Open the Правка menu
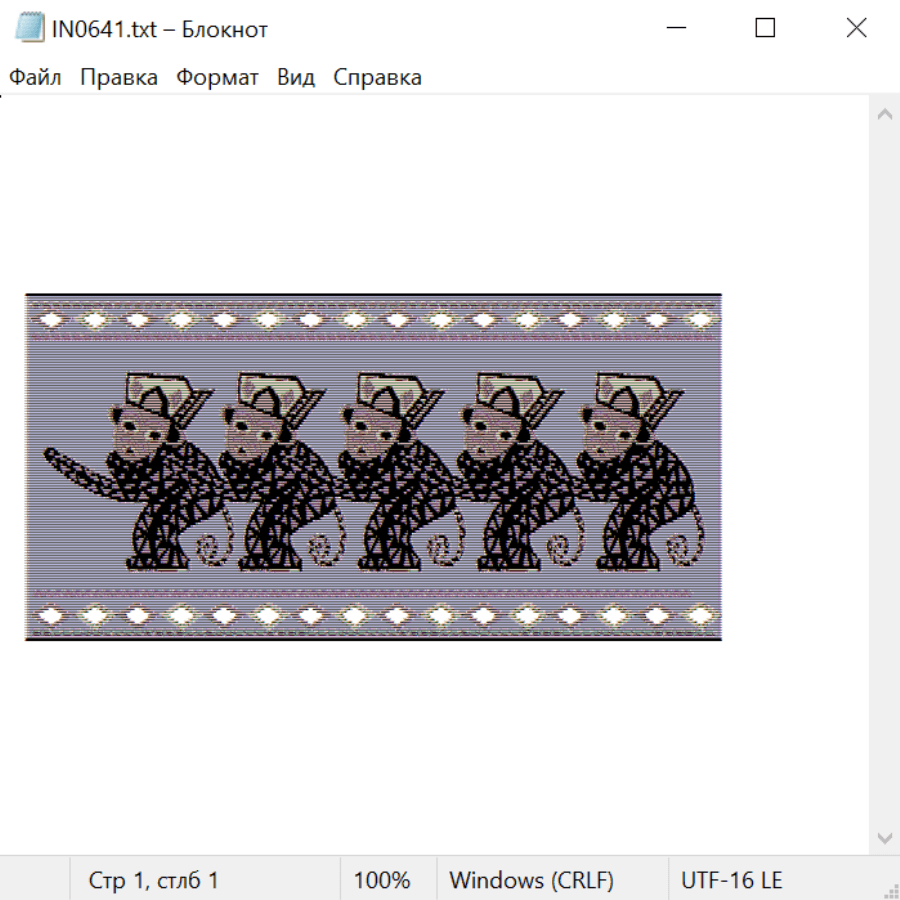Screen dimensions: 900x900 (119, 78)
